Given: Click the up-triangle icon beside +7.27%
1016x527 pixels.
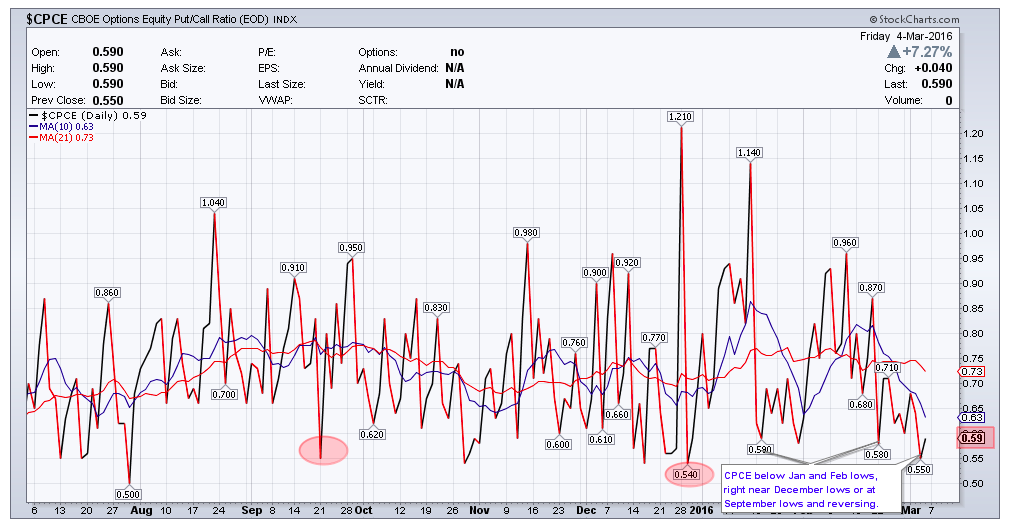Looking at the screenshot, I should tap(894, 52).
